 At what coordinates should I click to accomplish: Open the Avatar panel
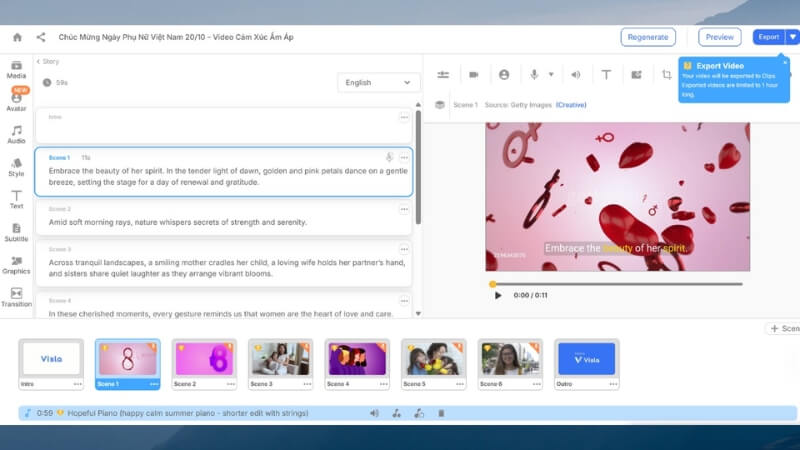coord(16,100)
